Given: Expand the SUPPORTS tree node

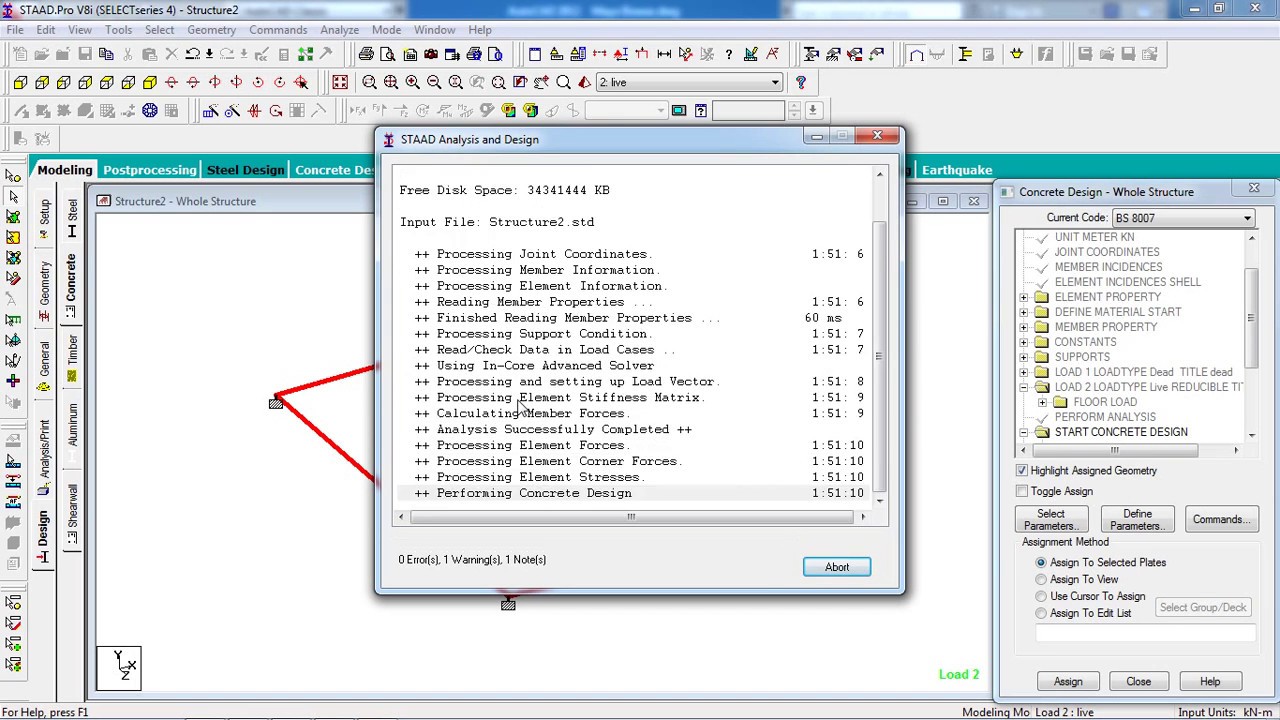Looking at the screenshot, I should (1024, 357).
